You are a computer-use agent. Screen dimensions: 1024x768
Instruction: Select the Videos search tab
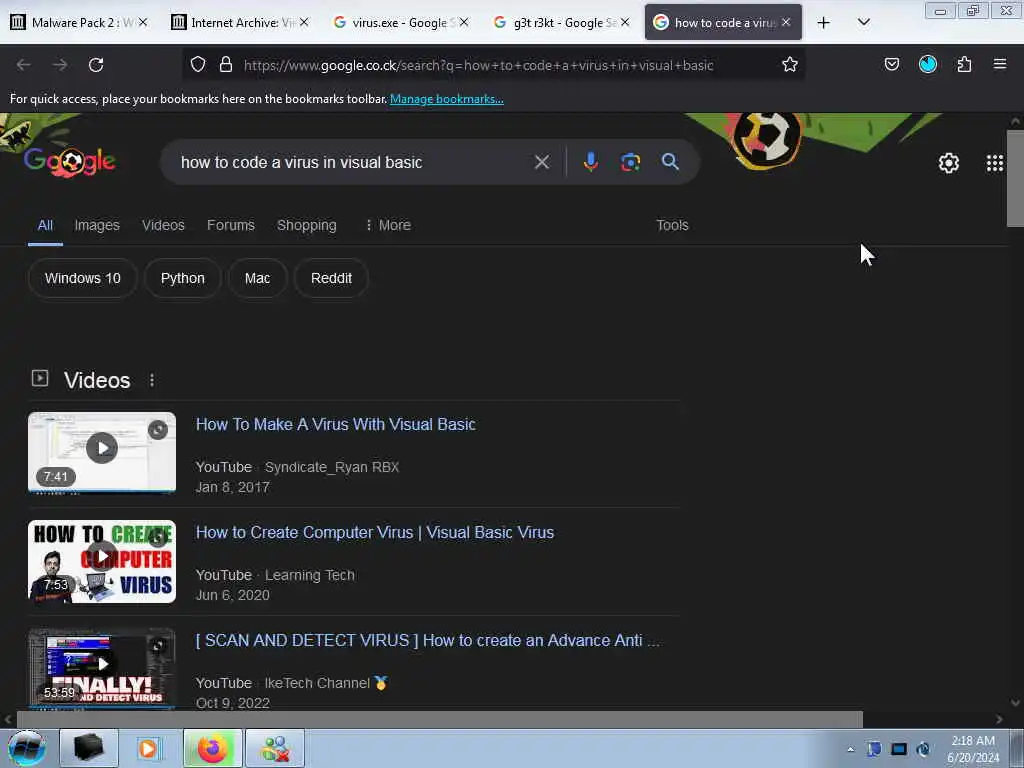[163, 225]
